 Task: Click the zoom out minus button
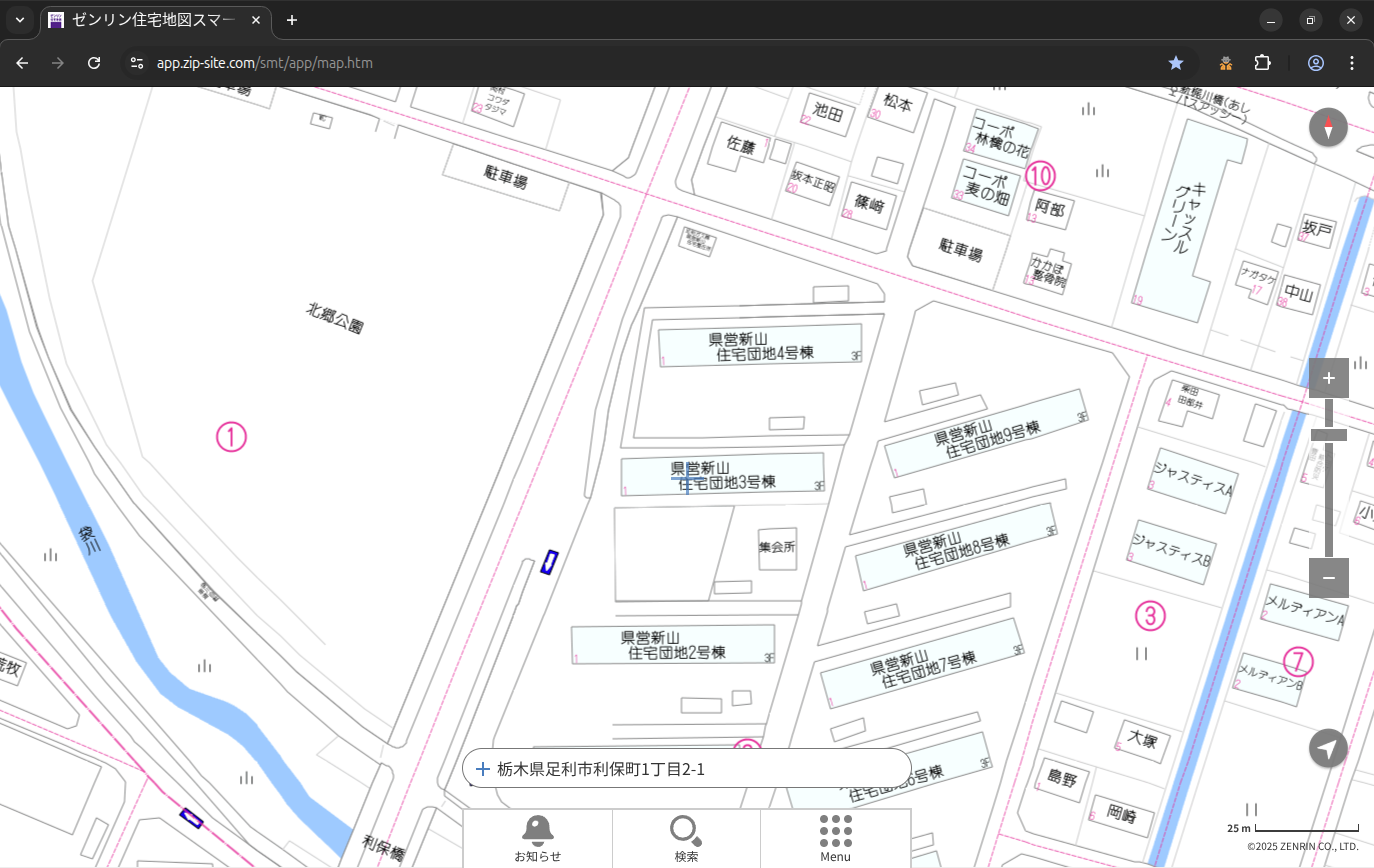click(1328, 578)
